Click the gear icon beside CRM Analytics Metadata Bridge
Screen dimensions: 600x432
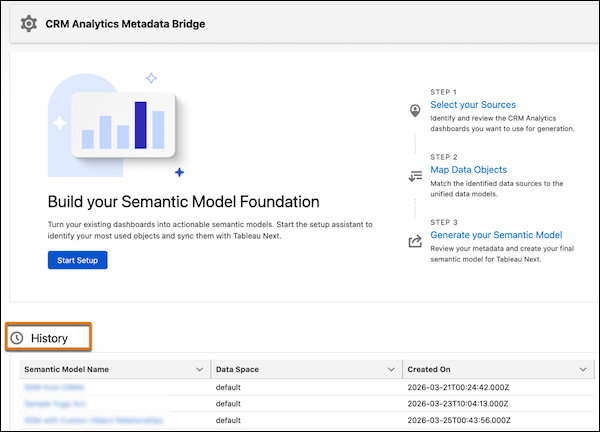29,24
